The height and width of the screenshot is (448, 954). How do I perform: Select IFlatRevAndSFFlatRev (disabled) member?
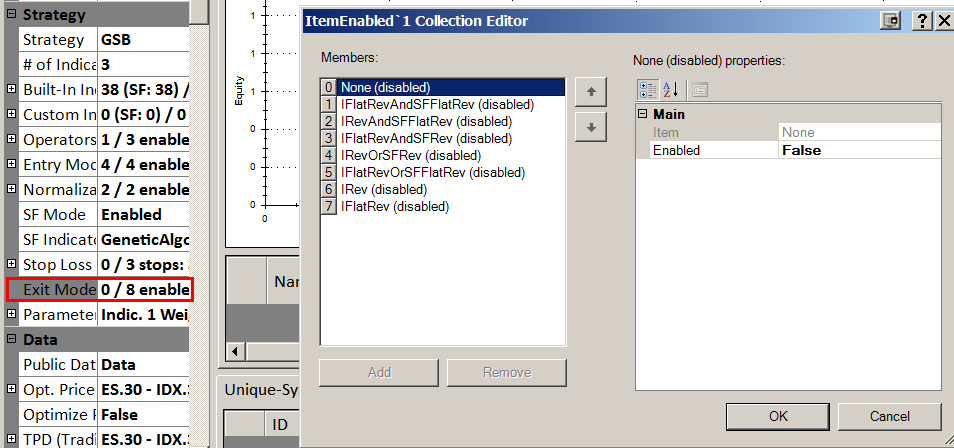[x=437, y=105]
